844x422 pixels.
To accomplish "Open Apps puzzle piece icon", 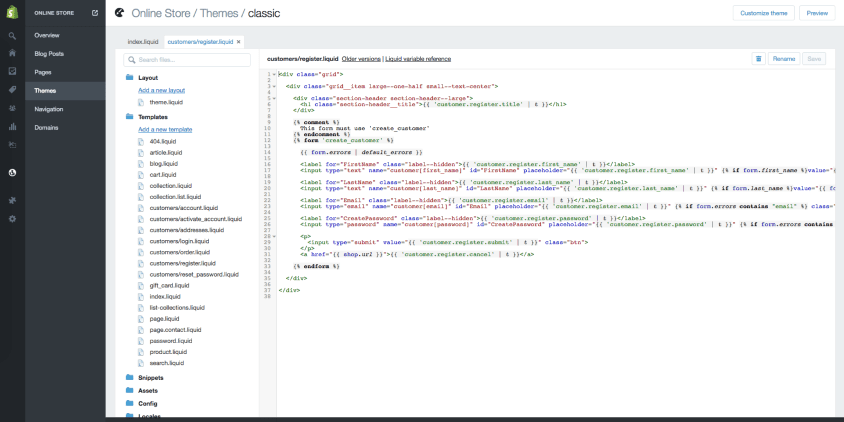I will [12, 201].
